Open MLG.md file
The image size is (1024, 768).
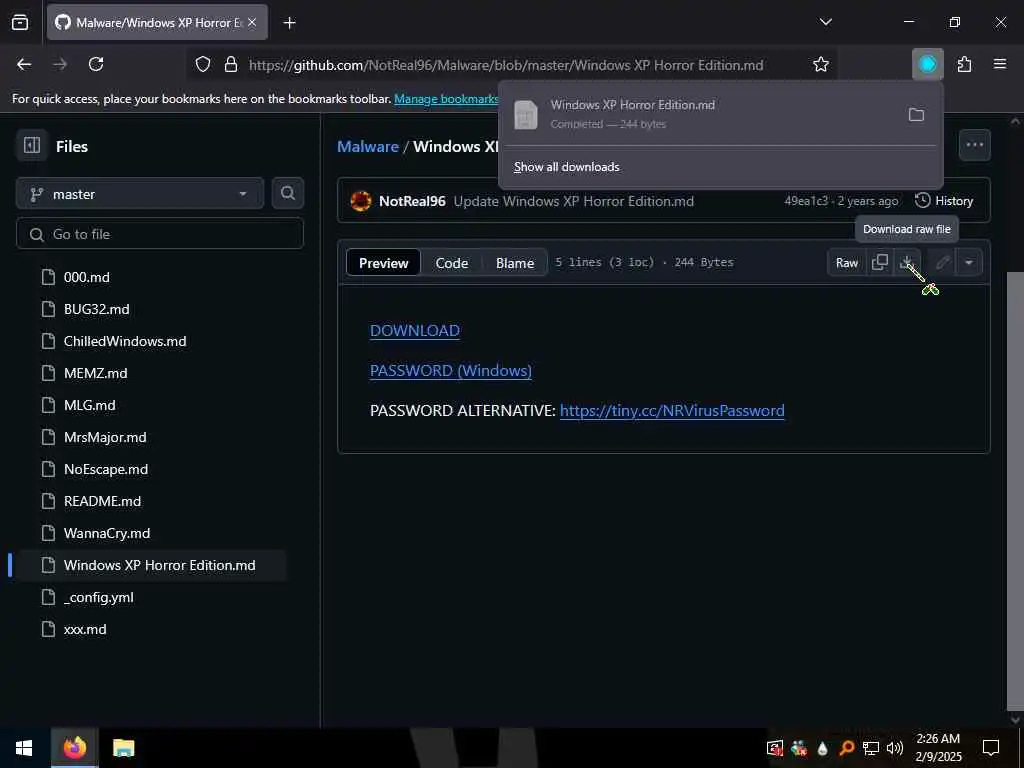point(89,405)
